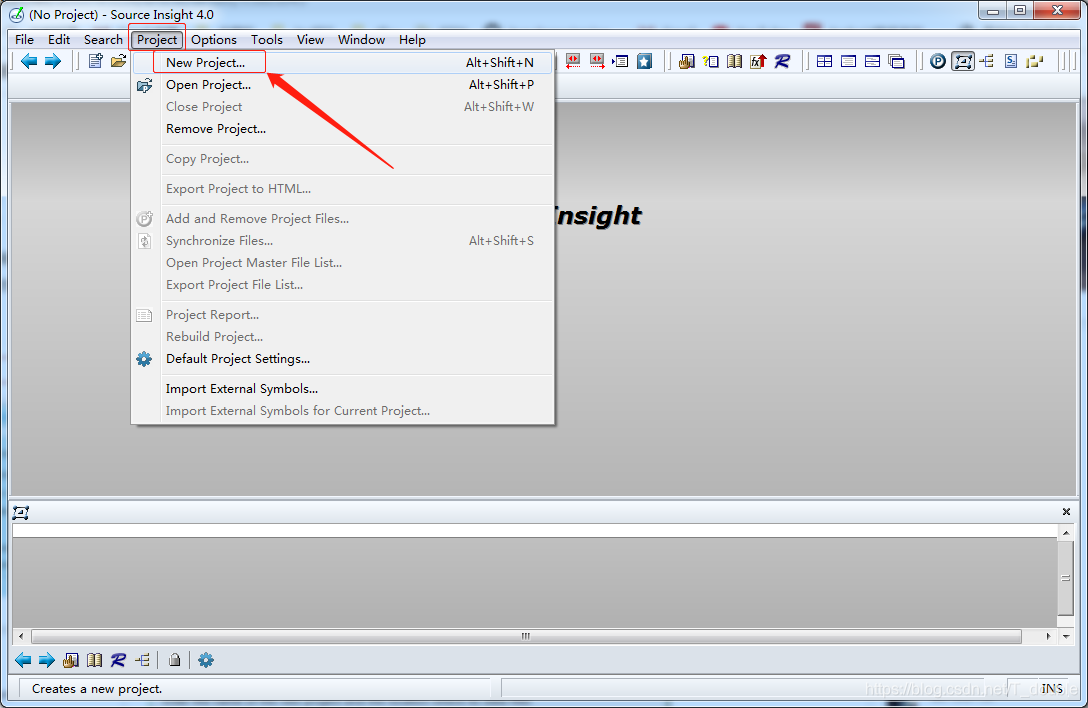Click the Open File folder icon in top toolbar
1088x708 pixels.
(119, 61)
